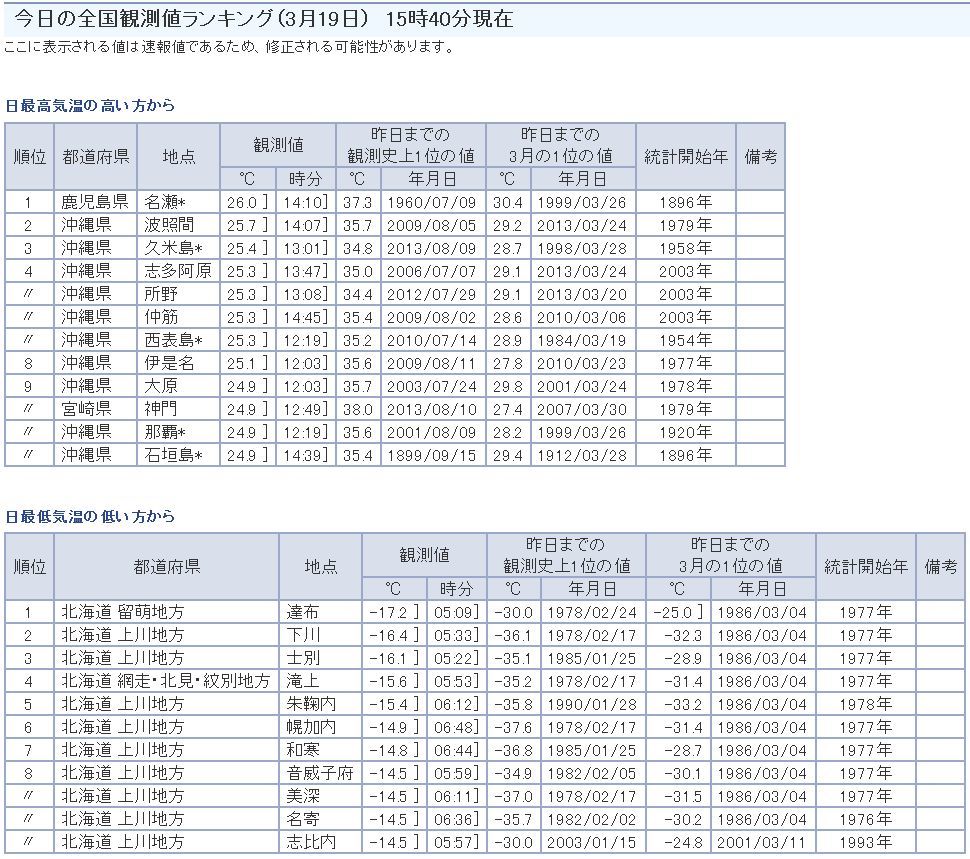970x859 pixels.
Task: Click the 北海道 網走・北見・紋別地方 region cell
Action: [x=165, y=681]
